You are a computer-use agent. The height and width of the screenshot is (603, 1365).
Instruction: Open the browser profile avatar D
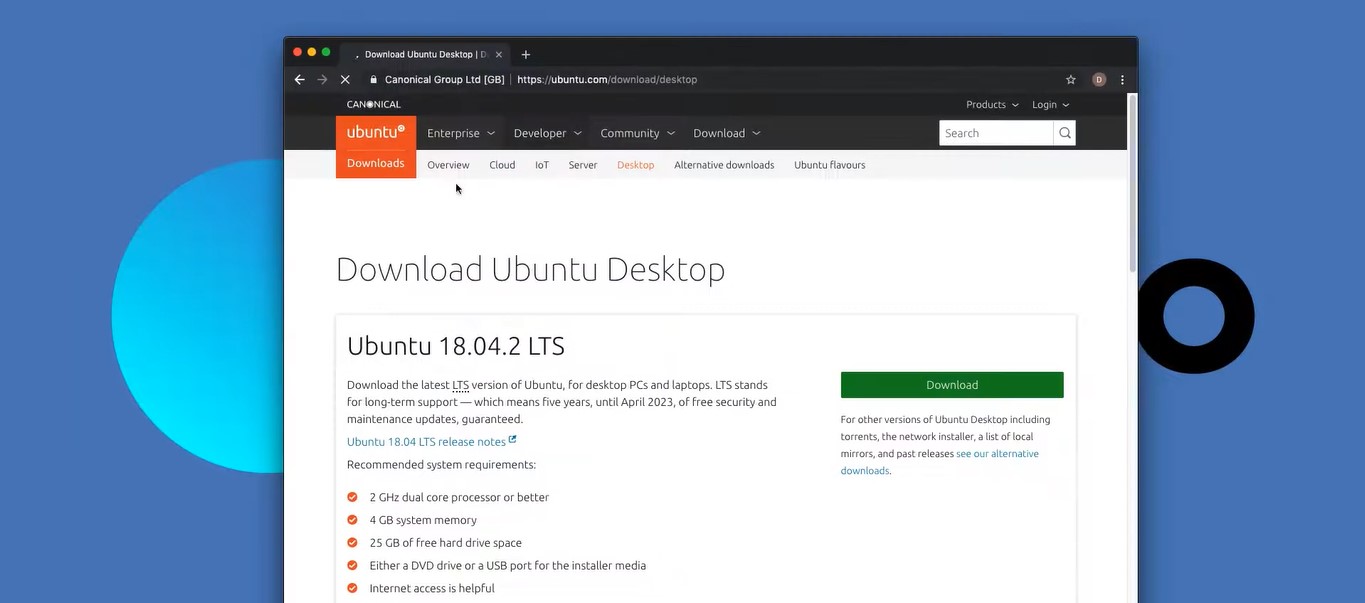(1098, 79)
